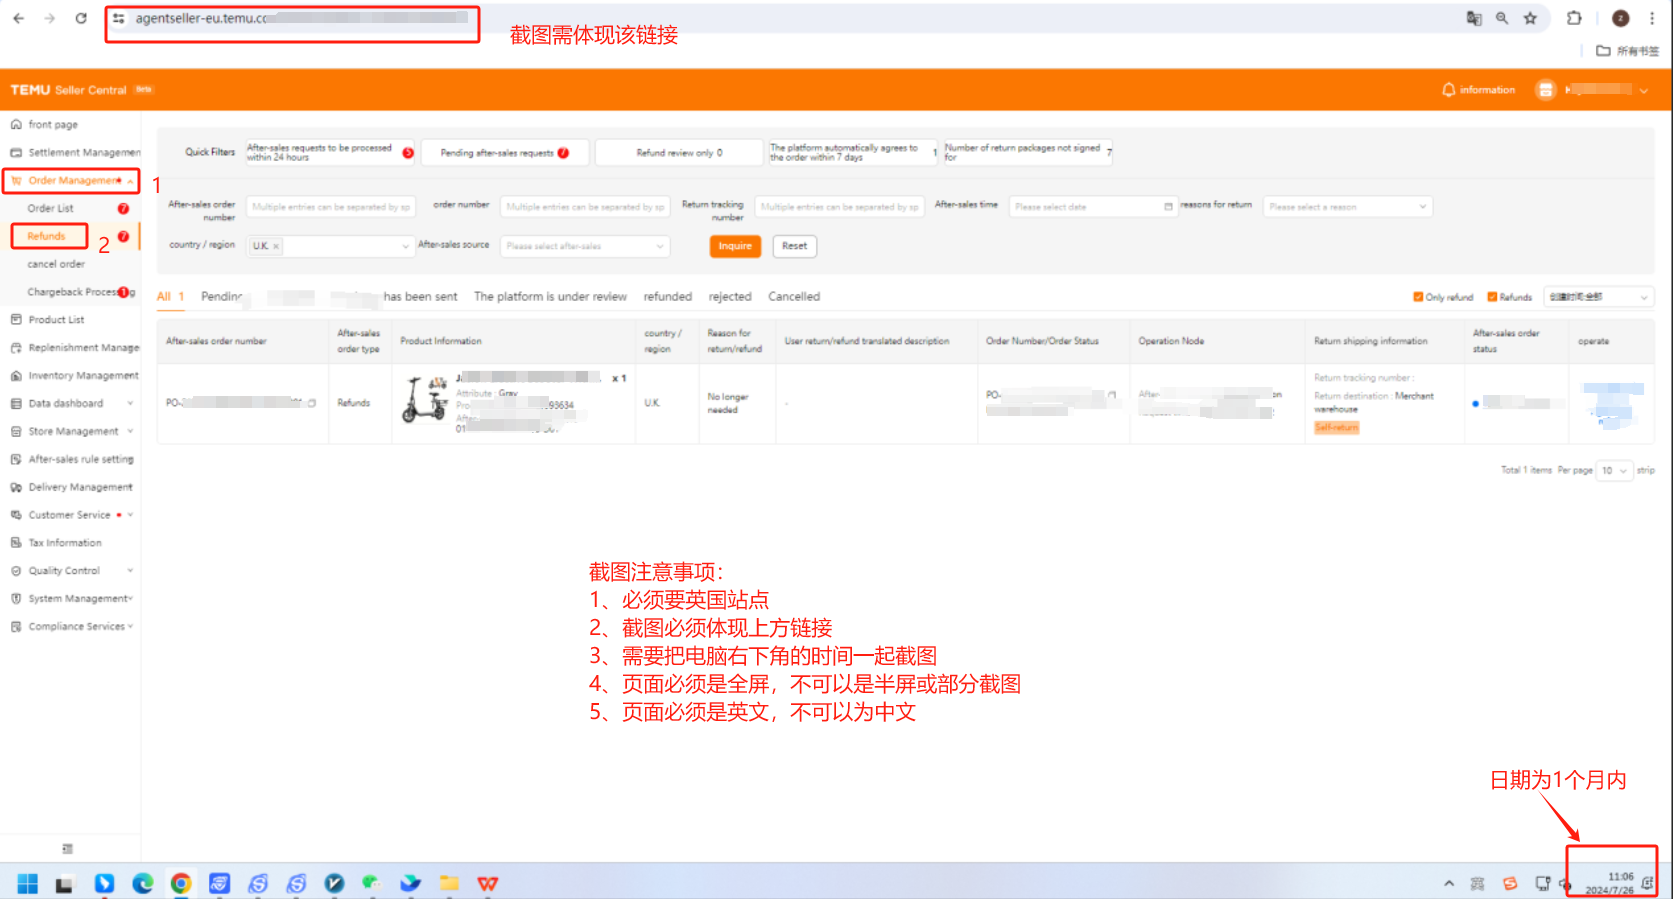Image resolution: width=1673 pixels, height=899 pixels.
Task: Expand Order Management in the sidebar
Action: 71,181
